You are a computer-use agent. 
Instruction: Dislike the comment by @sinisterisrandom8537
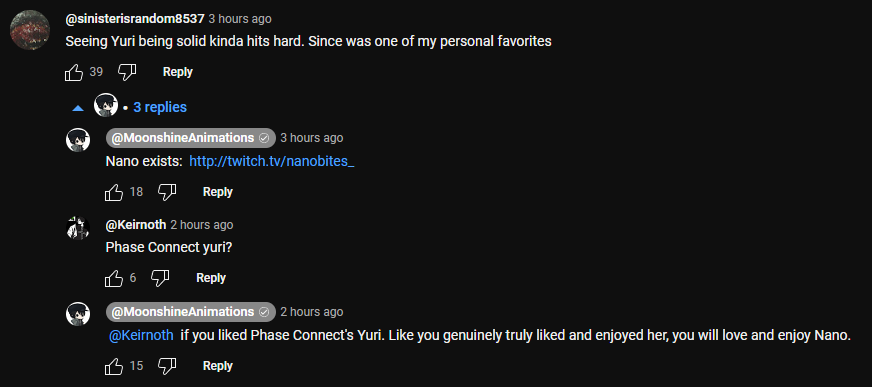[127, 72]
